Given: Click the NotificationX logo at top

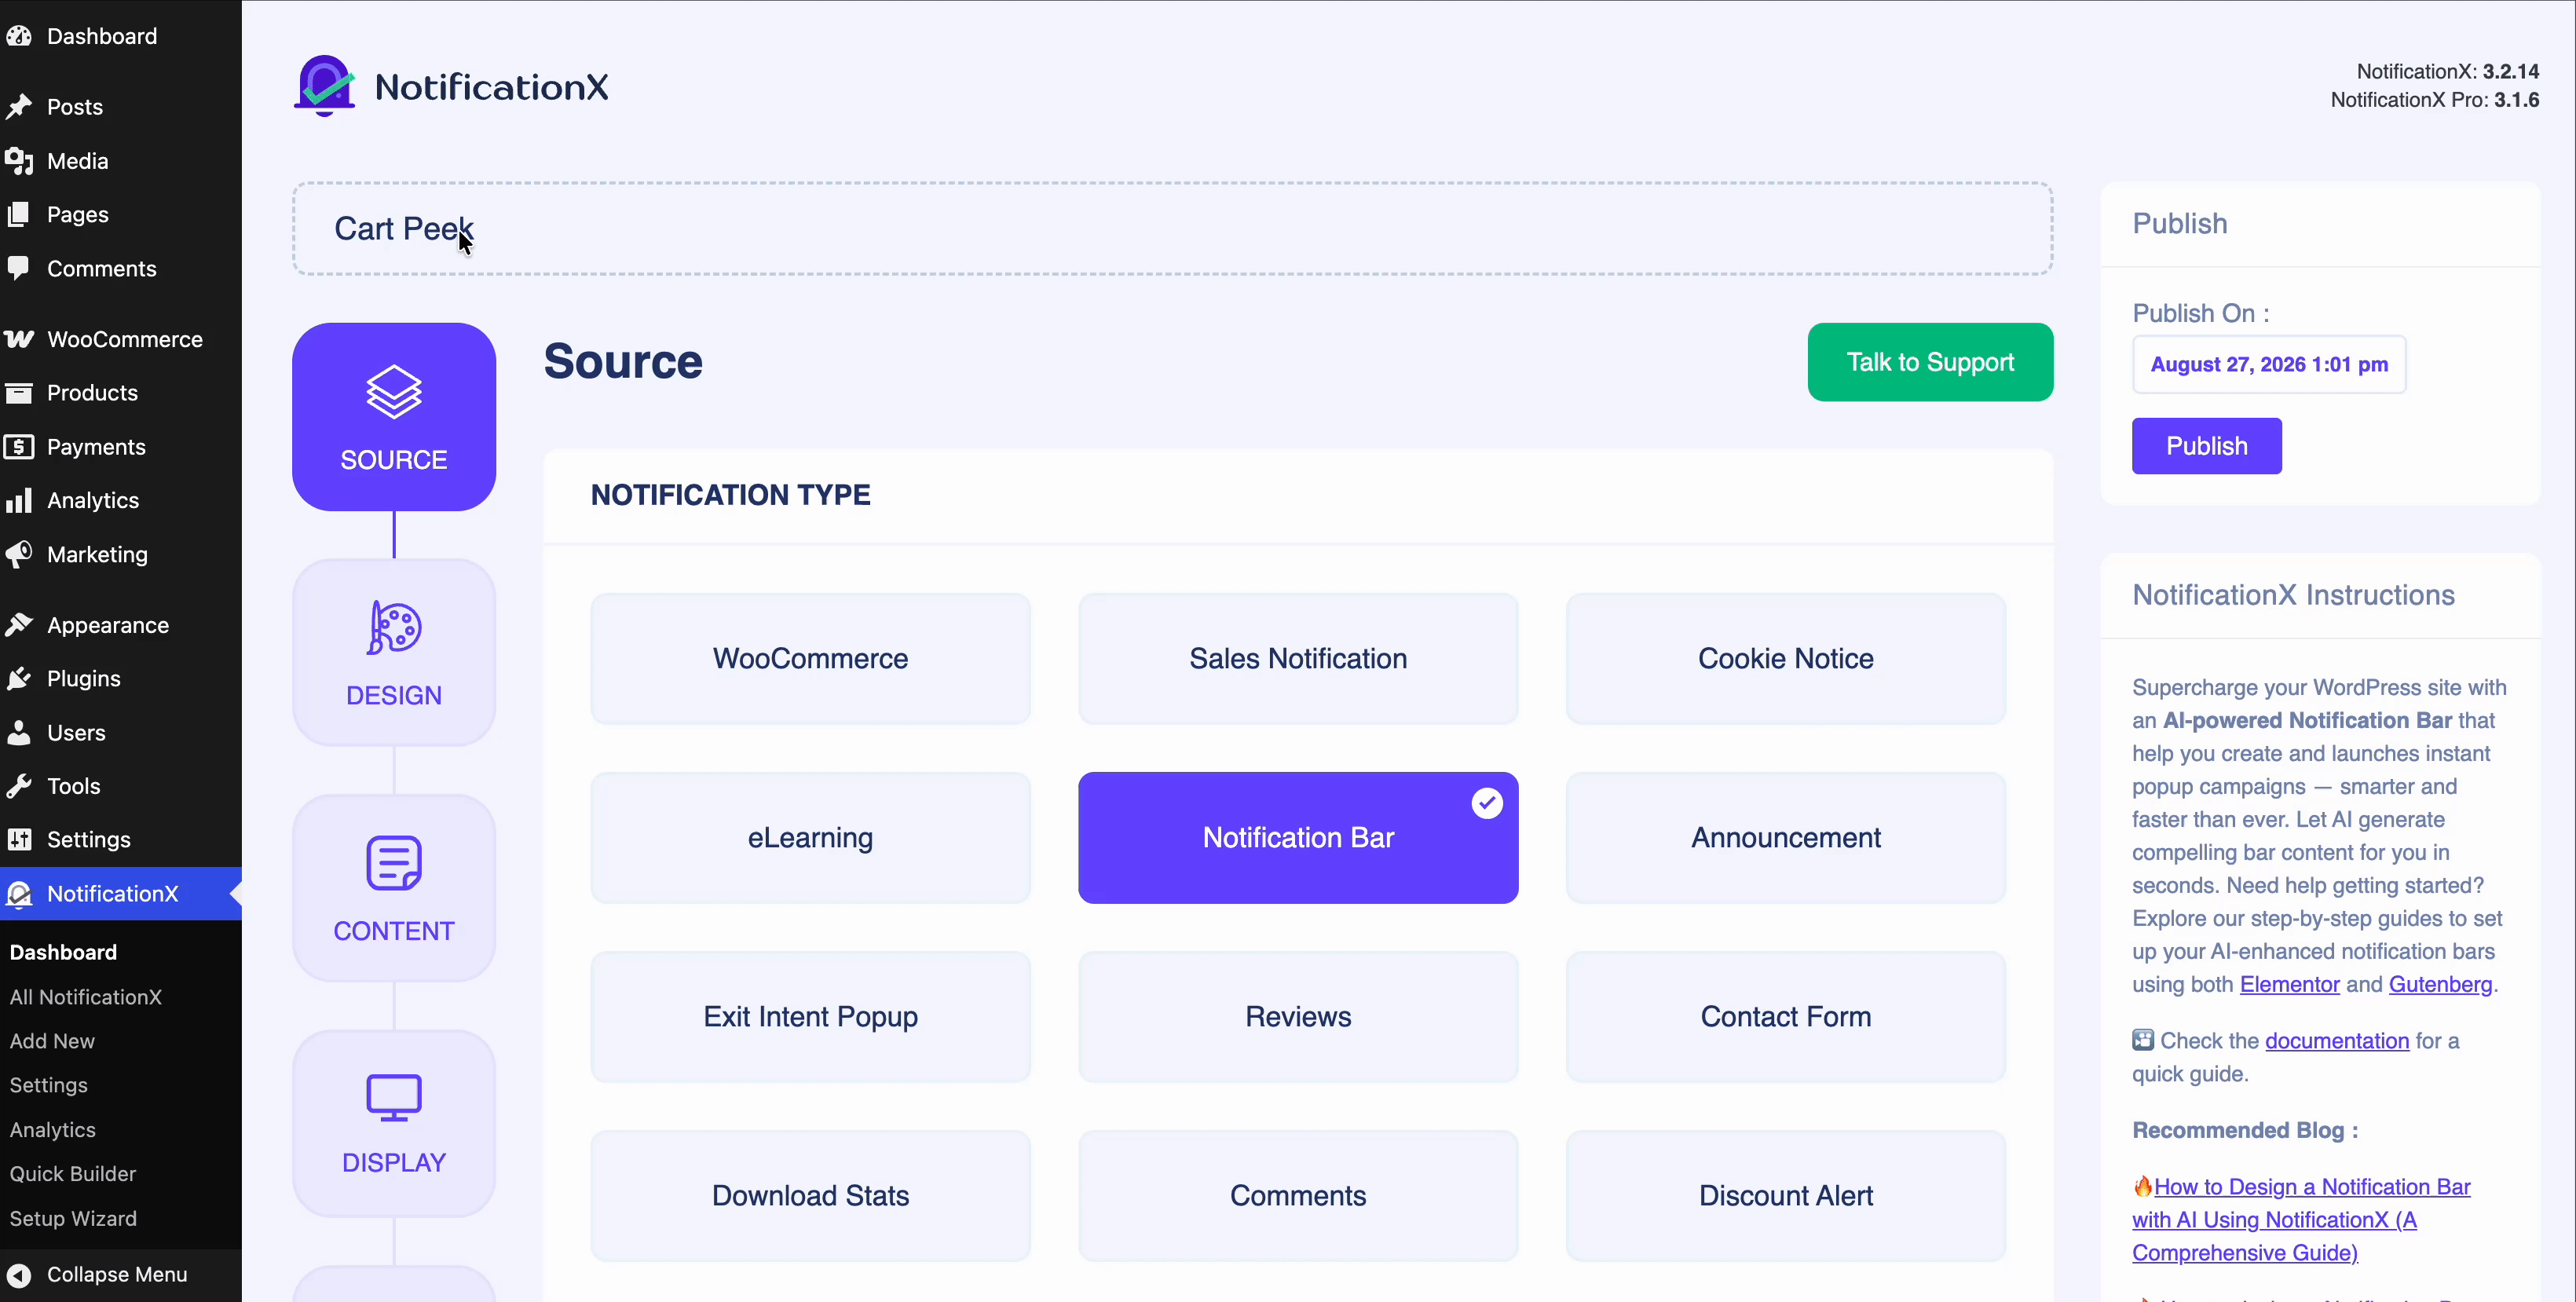Looking at the screenshot, I should pyautogui.click(x=451, y=86).
